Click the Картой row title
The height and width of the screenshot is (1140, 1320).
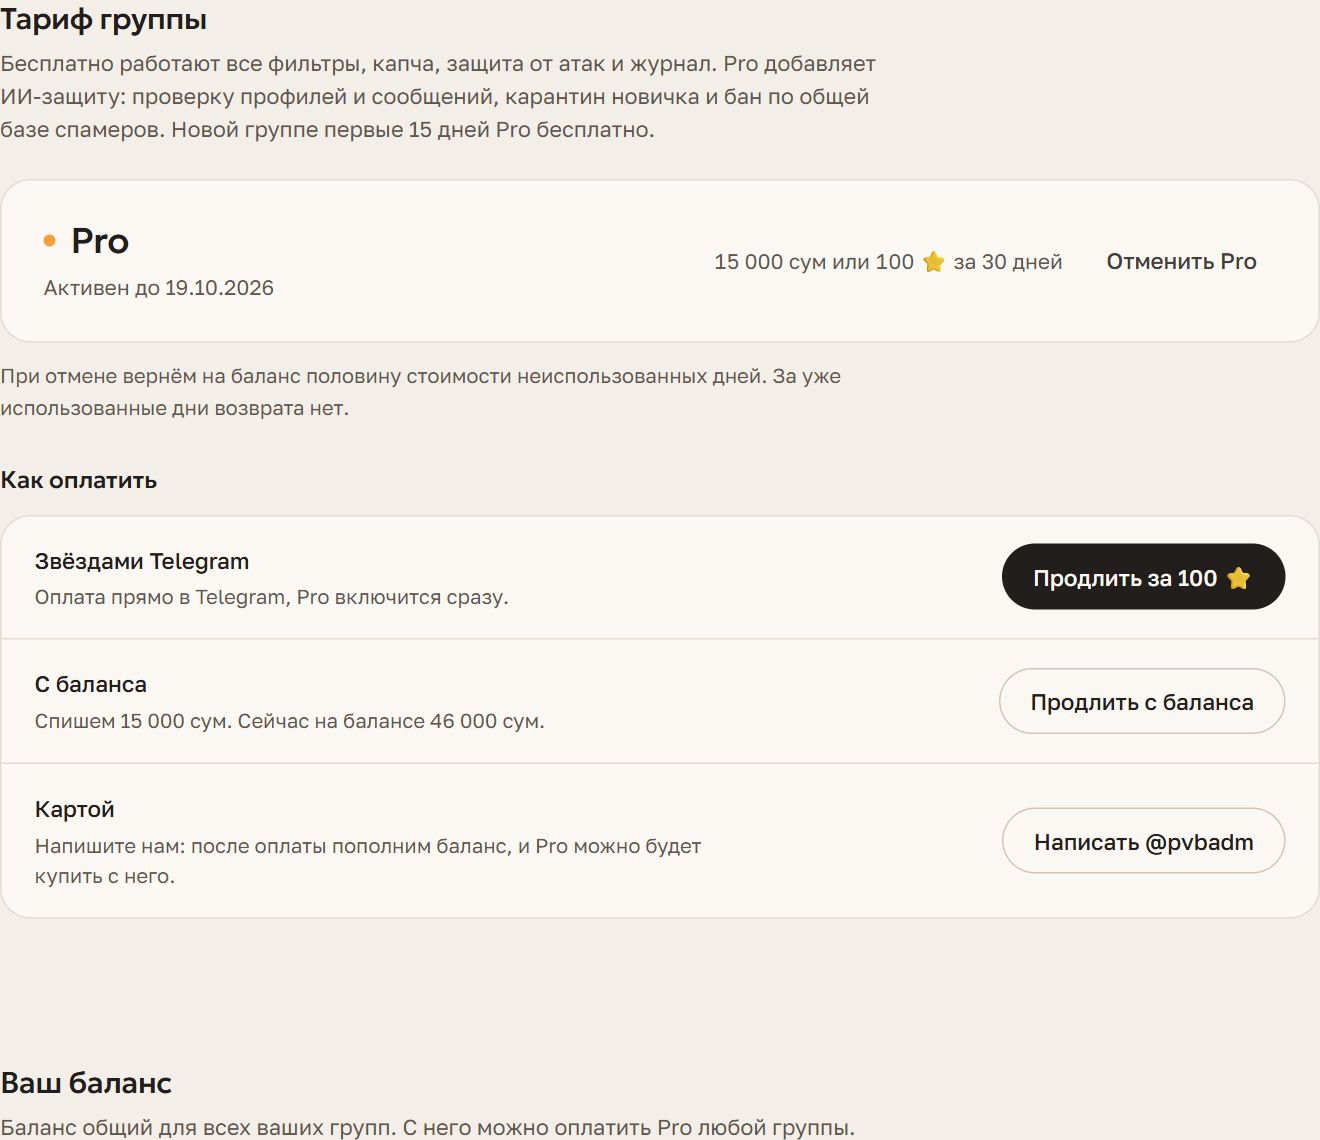(x=75, y=809)
